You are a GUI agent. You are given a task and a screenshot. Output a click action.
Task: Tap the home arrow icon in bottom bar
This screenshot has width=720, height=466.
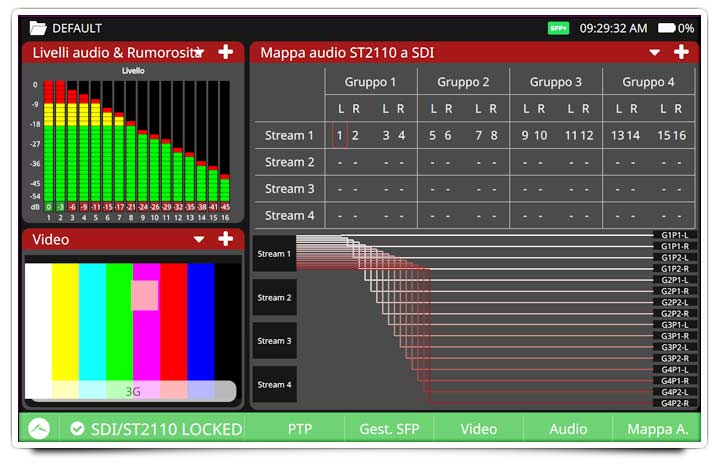[x=39, y=429]
